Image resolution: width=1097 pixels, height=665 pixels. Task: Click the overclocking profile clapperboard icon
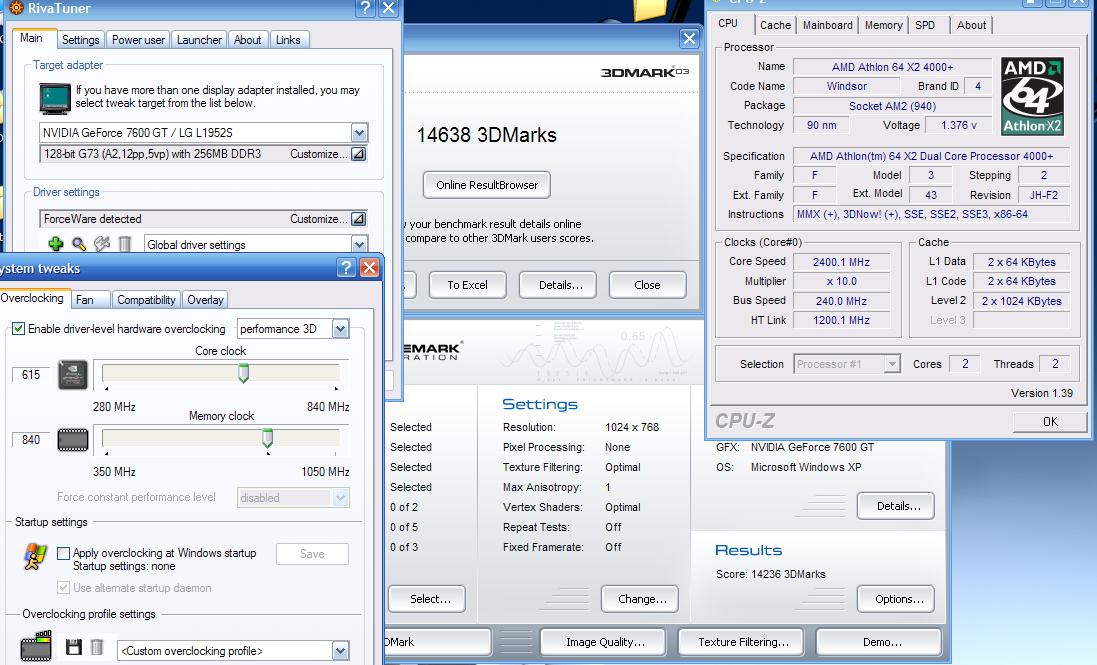tap(36, 645)
